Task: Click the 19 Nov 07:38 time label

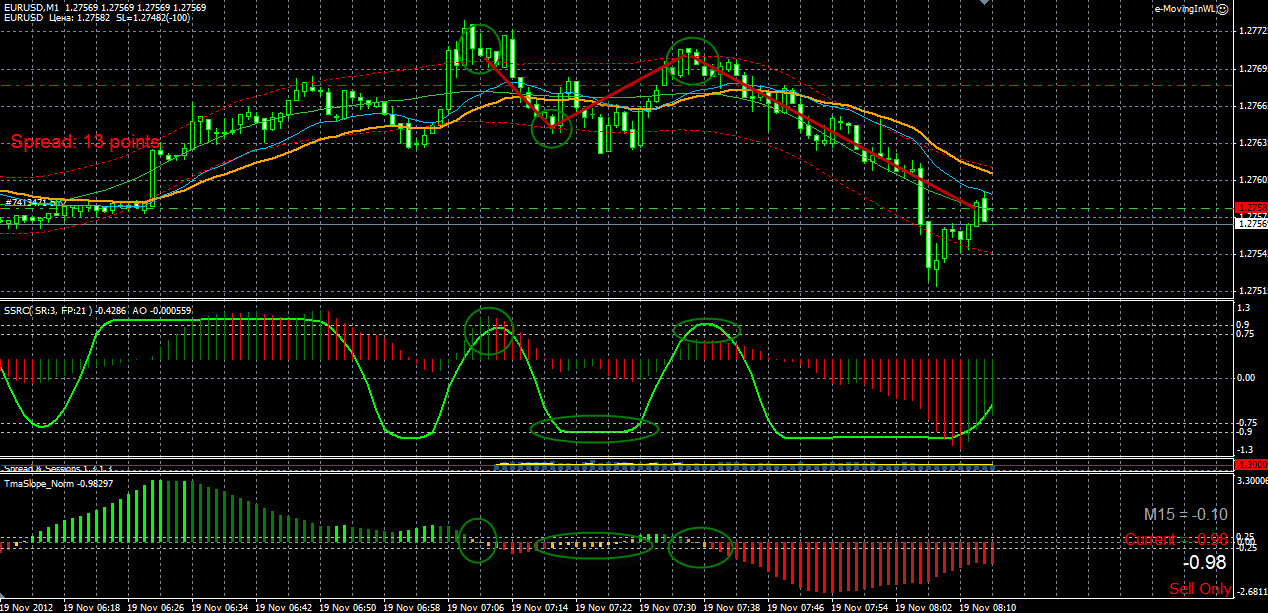Action: (732, 607)
